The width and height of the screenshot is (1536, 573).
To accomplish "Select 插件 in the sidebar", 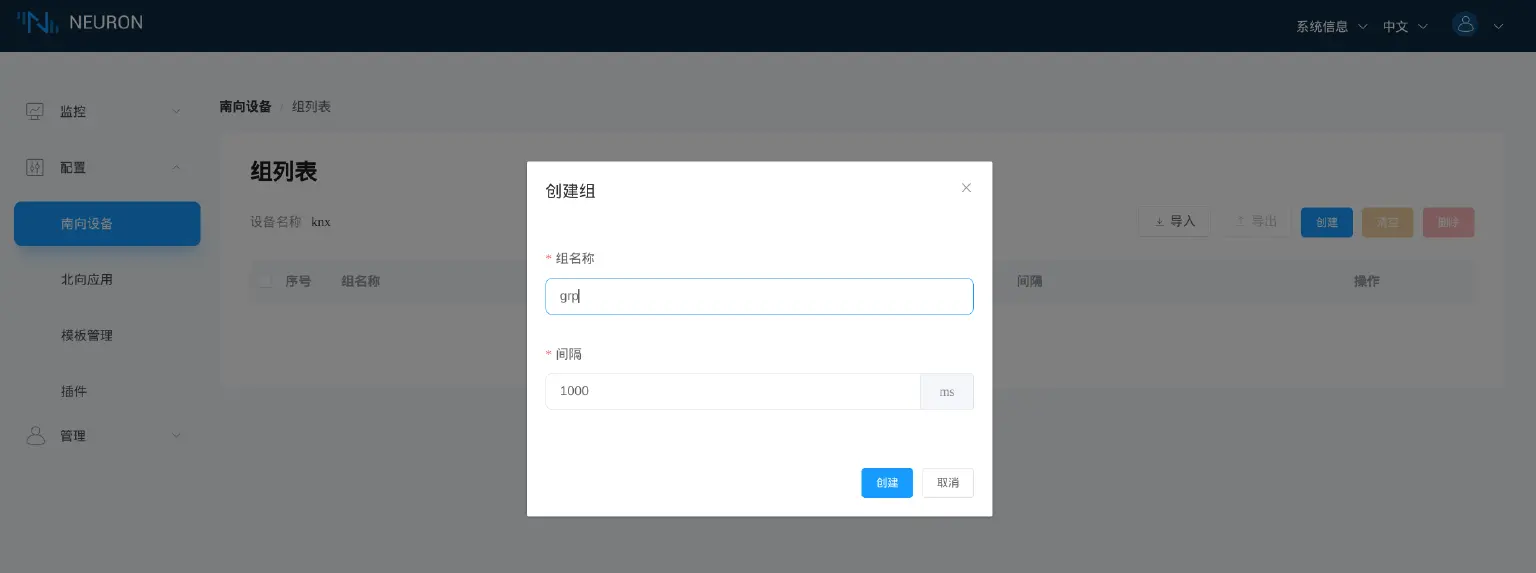I will click(x=74, y=392).
